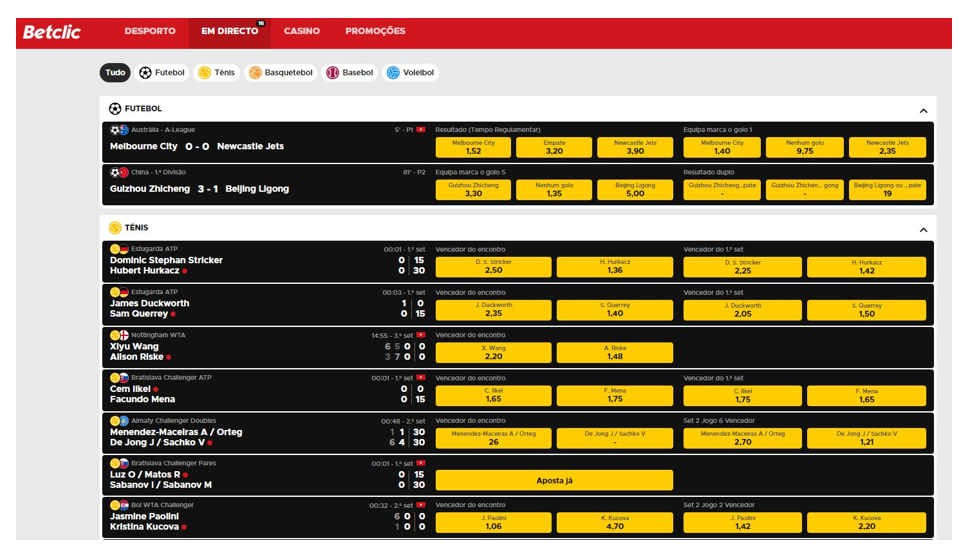Switch to Em Directo tab

tap(229, 31)
